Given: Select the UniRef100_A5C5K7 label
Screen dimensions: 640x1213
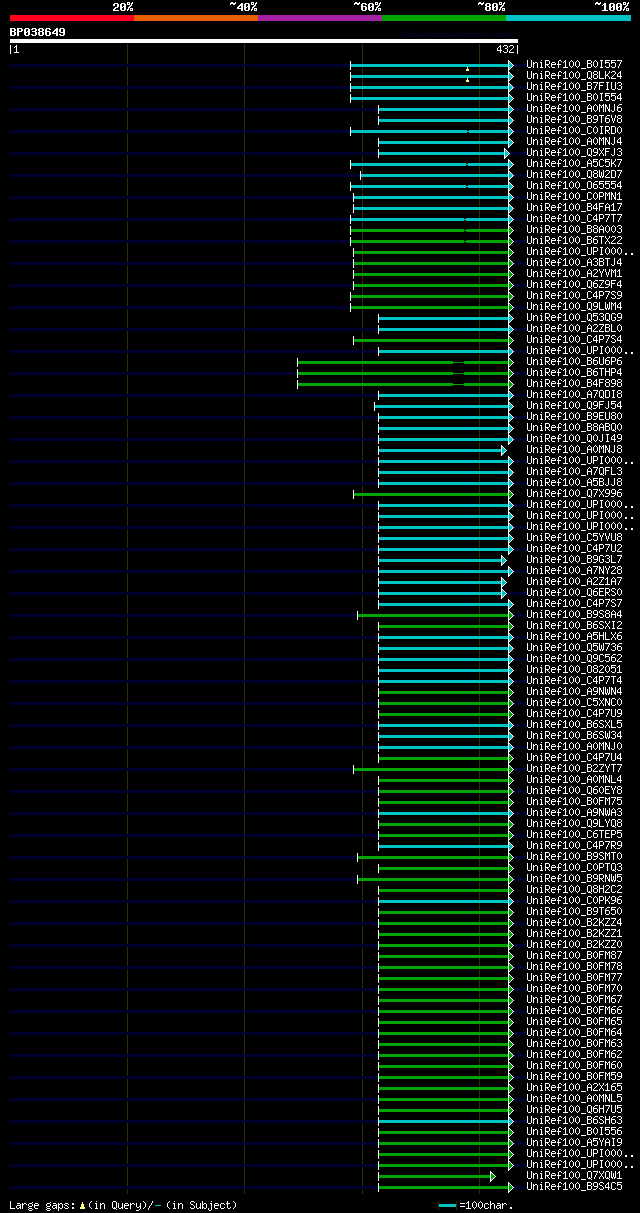Looking at the screenshot, I should click(574, 163).
